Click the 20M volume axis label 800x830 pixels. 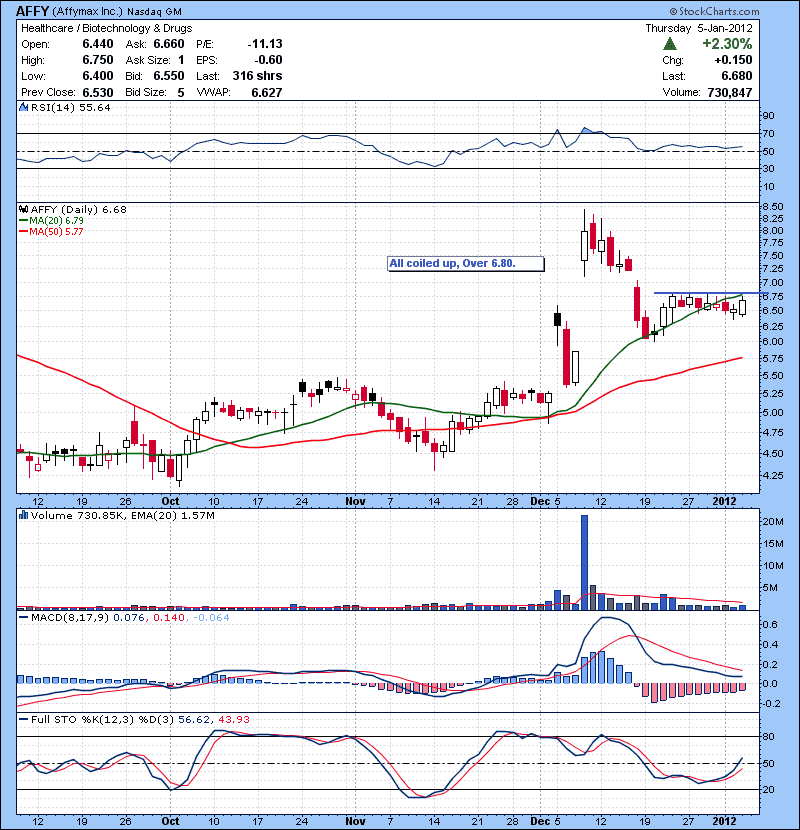pyautogui.click(x=773, y=521)
